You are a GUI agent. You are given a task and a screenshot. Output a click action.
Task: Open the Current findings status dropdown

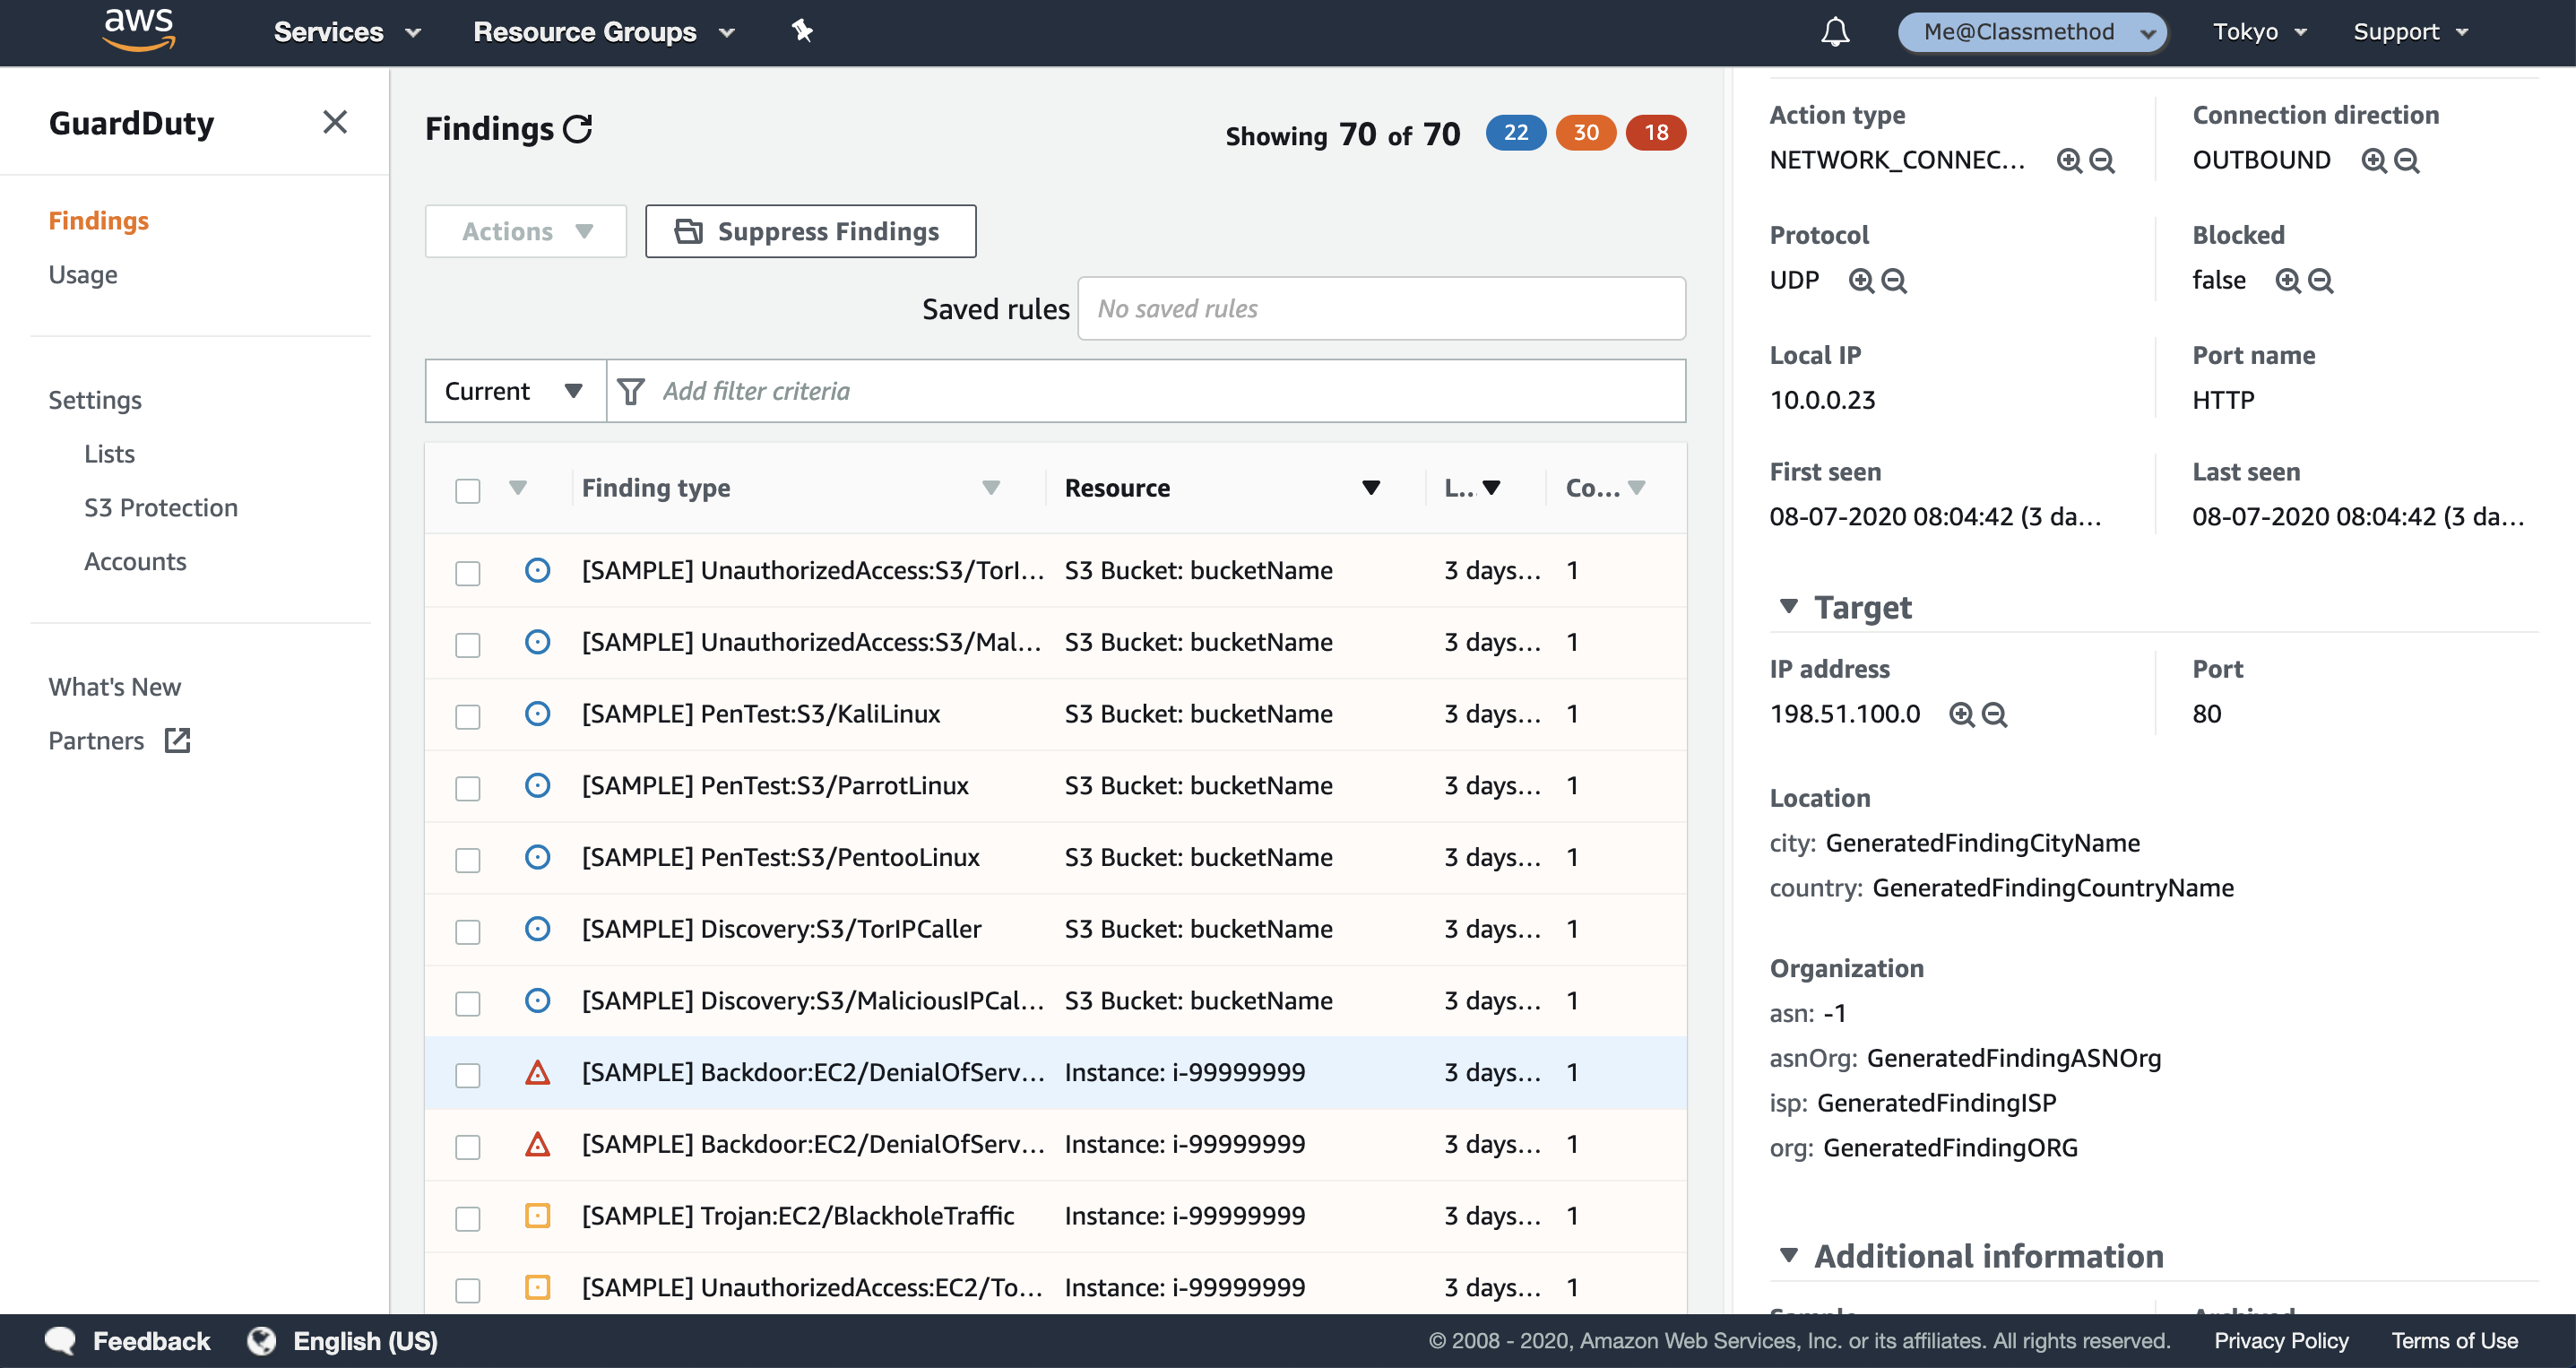click(x=515, y=391)
